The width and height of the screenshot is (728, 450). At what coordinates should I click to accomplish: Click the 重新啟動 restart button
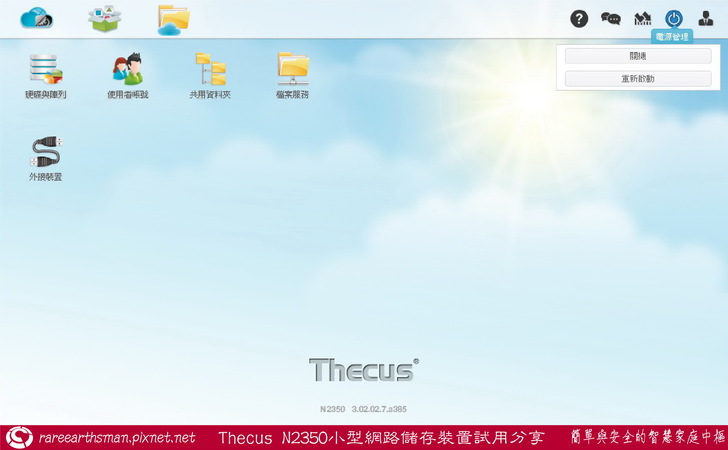638,78
